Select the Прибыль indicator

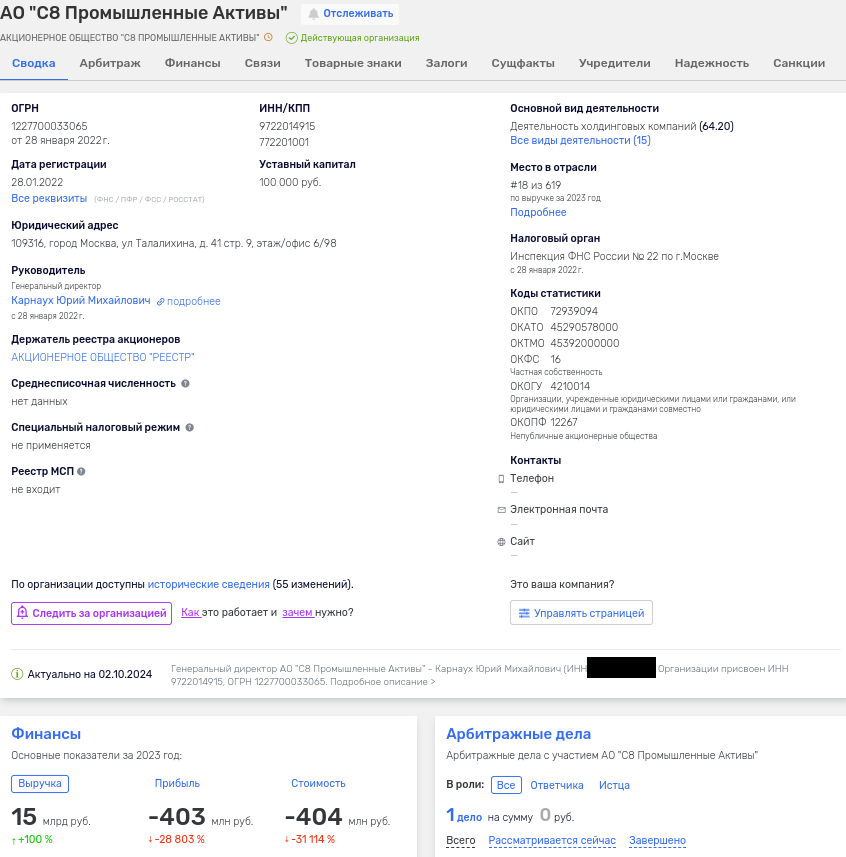coord(177,784)
